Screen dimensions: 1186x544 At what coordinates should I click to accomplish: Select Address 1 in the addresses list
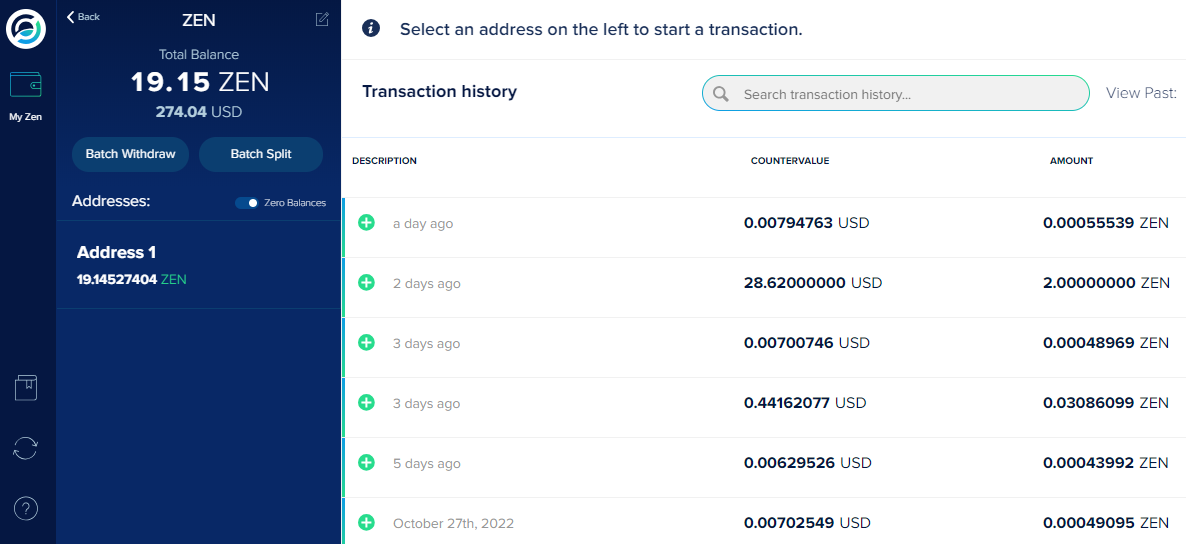pyautogui.click(x=199, y=265)
